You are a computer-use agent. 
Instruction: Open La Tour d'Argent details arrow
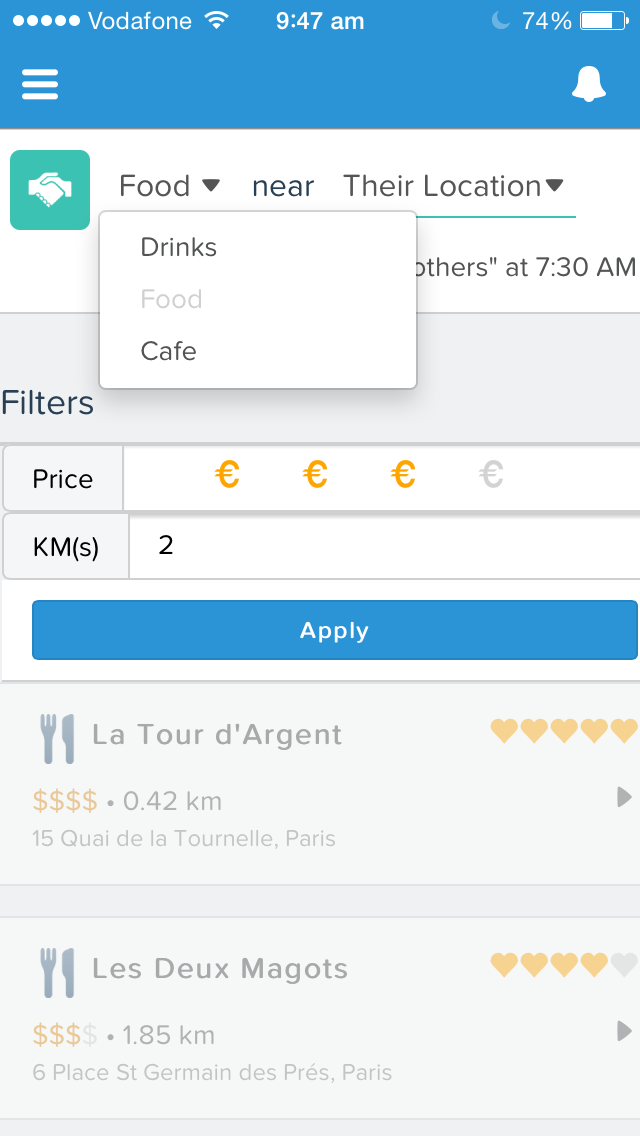624,798
